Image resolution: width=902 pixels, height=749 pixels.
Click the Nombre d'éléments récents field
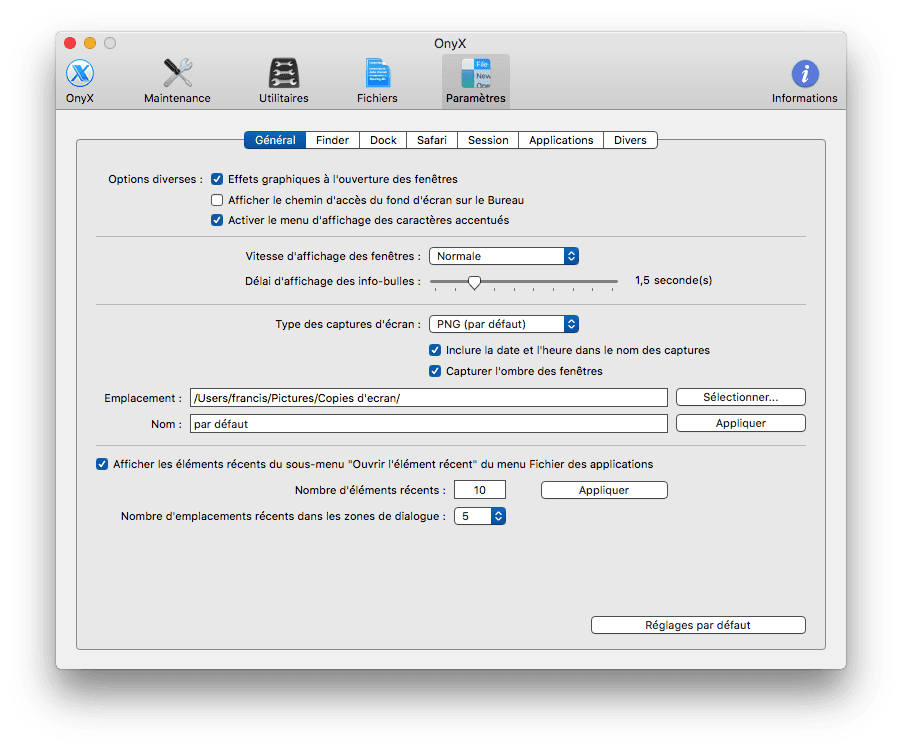[x=480, y=490]
